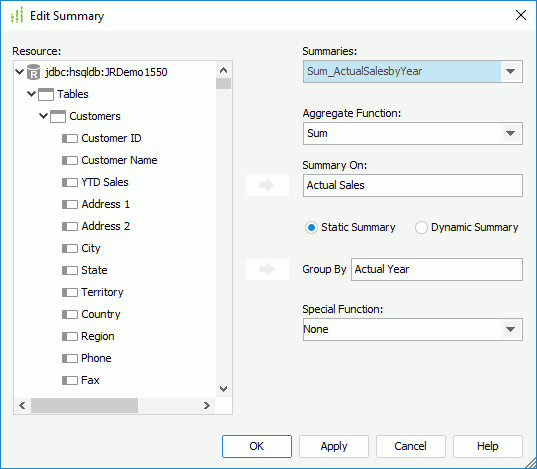Cancel the Edit Summary dialog

(x=411, y=446)
